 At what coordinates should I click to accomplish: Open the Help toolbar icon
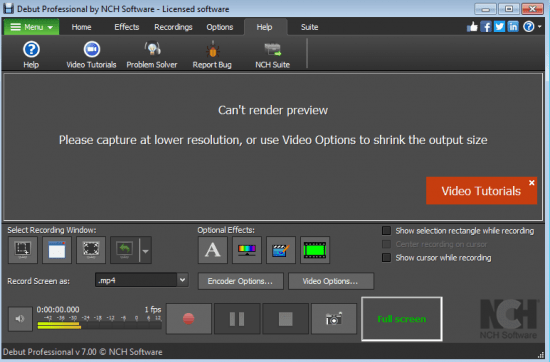(x=31, y=55)
